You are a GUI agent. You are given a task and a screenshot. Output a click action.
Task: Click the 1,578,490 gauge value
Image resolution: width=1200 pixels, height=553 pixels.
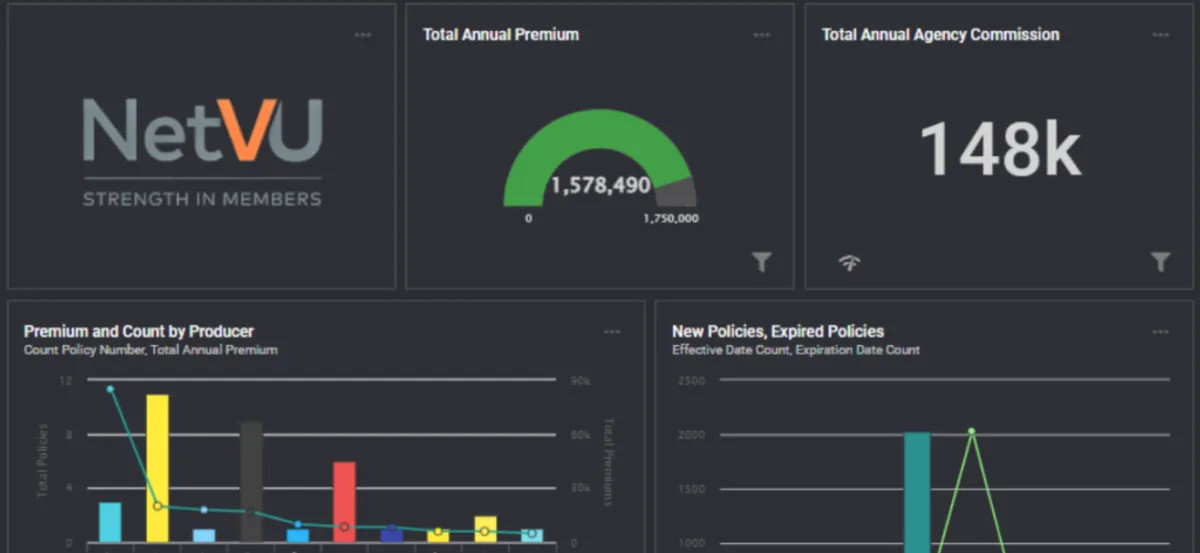tap(600, 186)
